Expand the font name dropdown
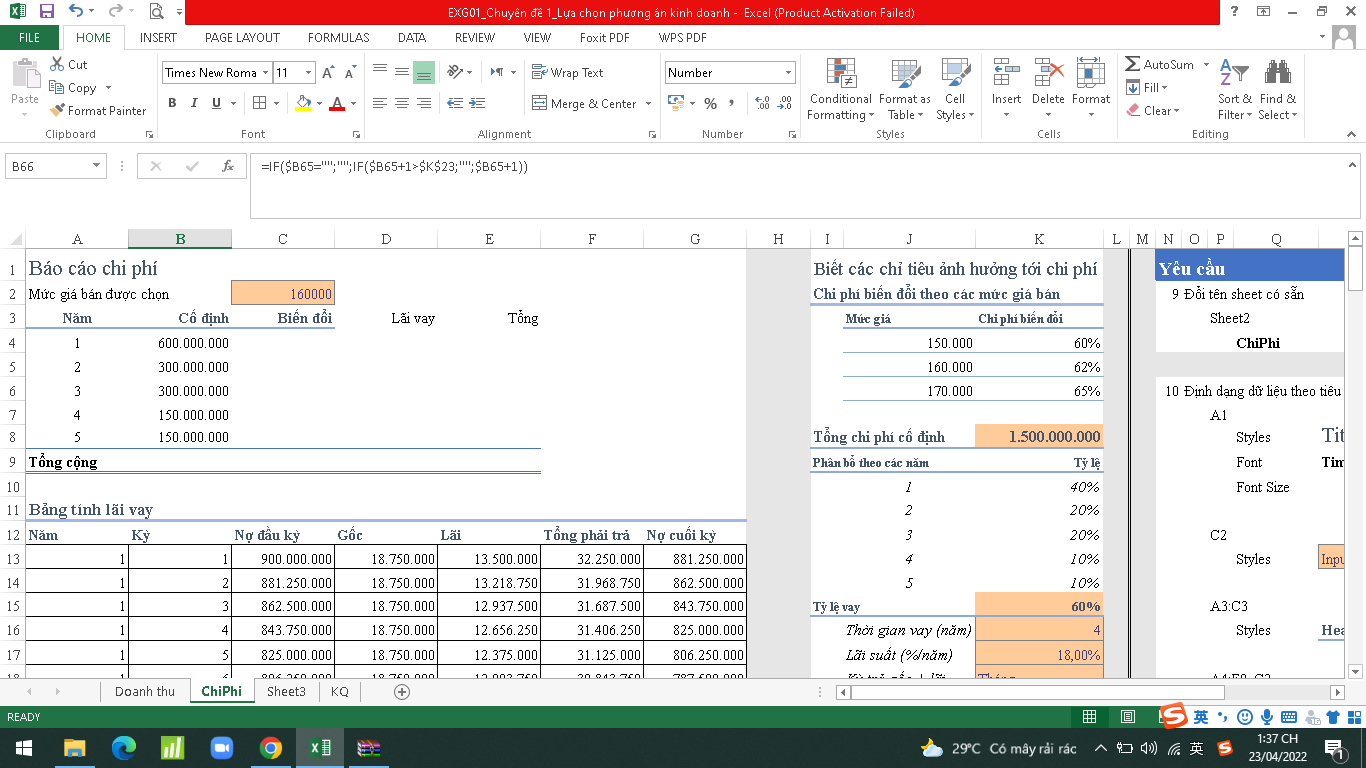Viewport: 1366px width, 768px height. (266, 73)
